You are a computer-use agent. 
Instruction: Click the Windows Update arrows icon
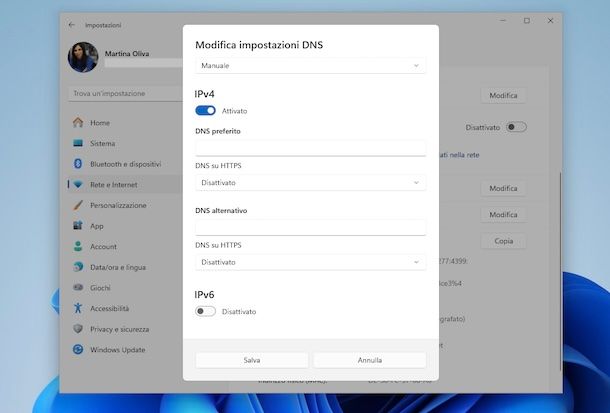(78, 349)
